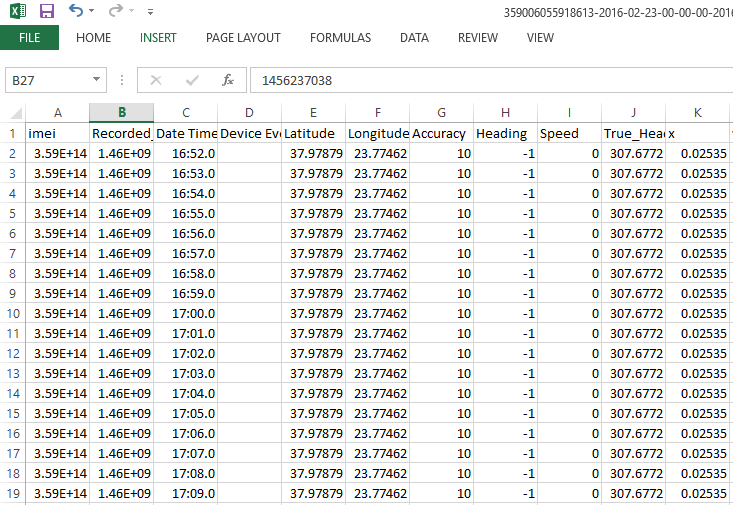This screenshot has height=505, width=733.
Task: Click the 'imei' header cell
Action: pos(57,133)
